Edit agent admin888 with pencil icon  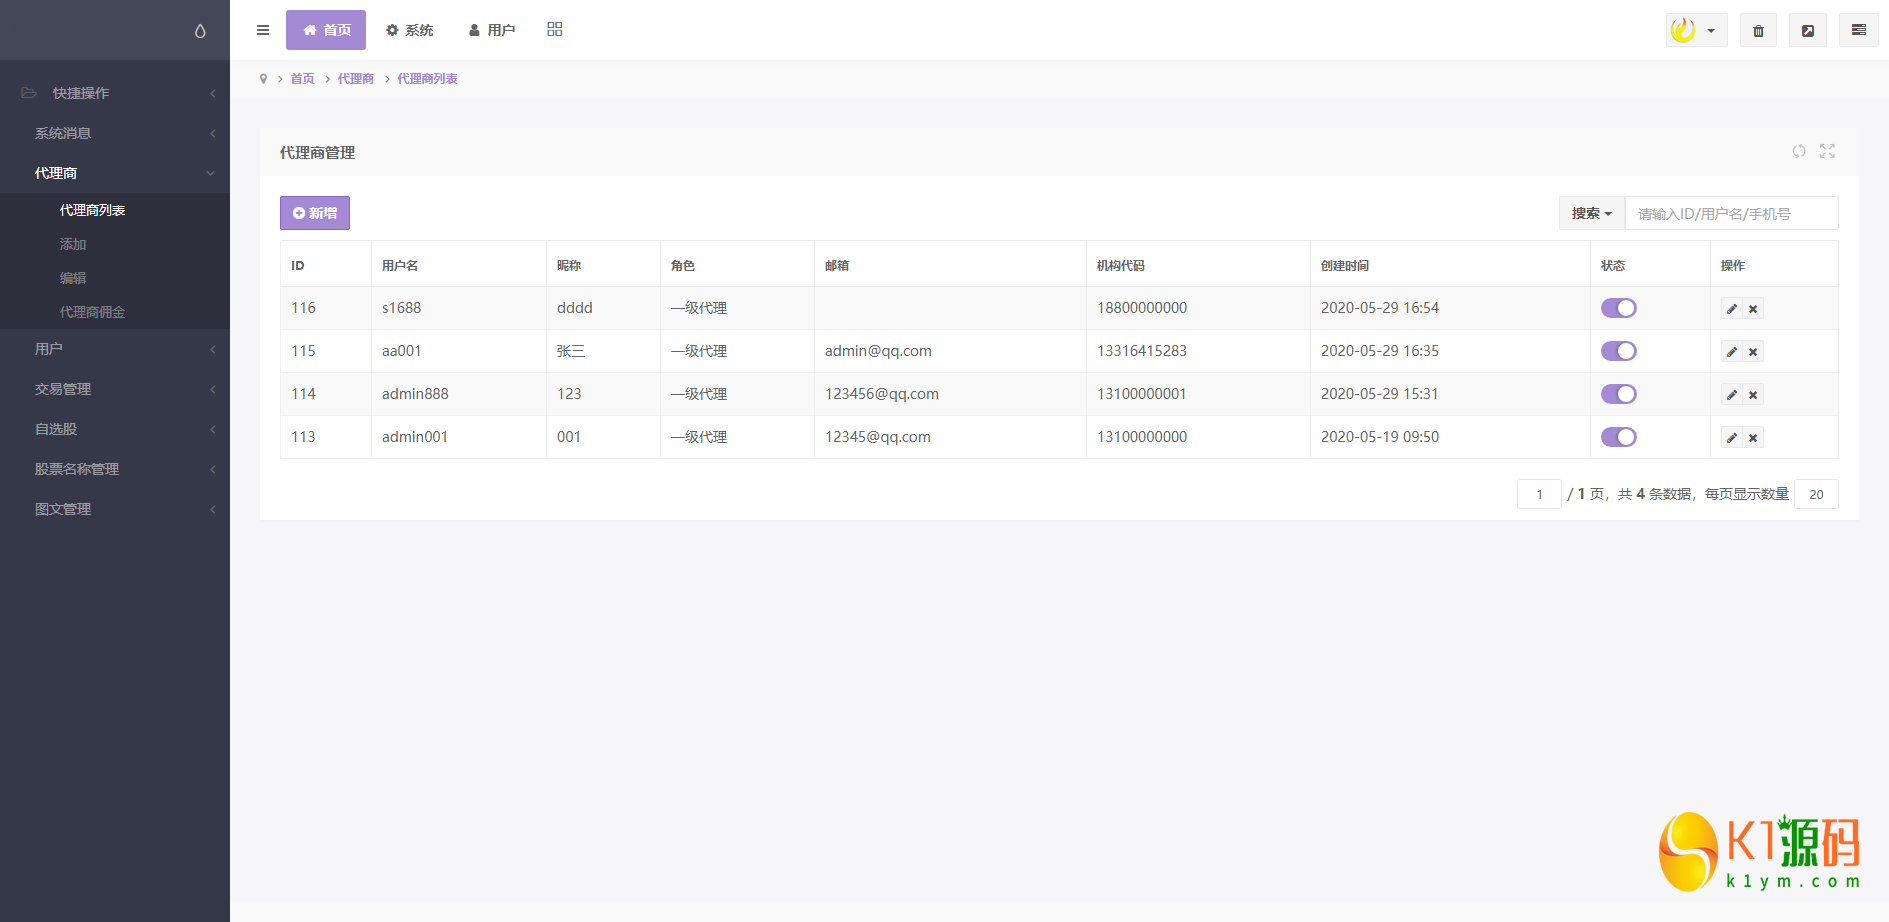[x=1732, y=395]
